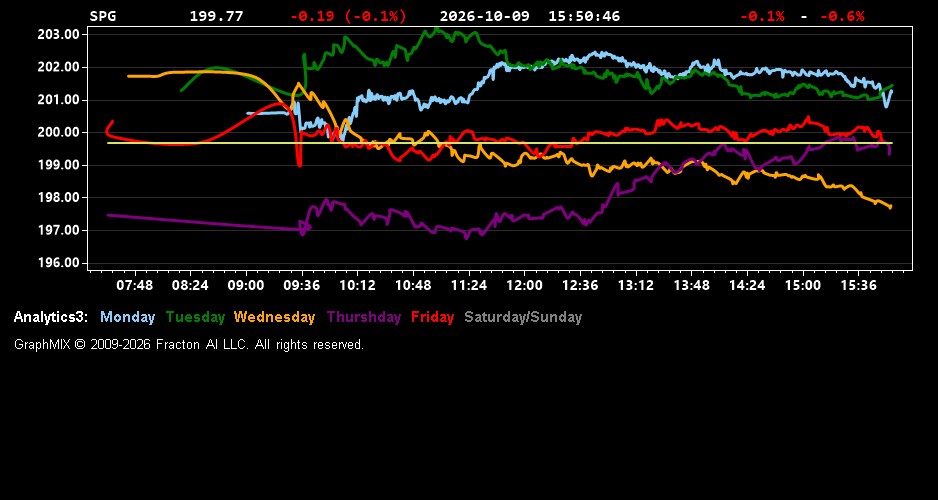Click the -0.1% value at top right
Screen dimensions: 938x500
[x=762, y=16]
